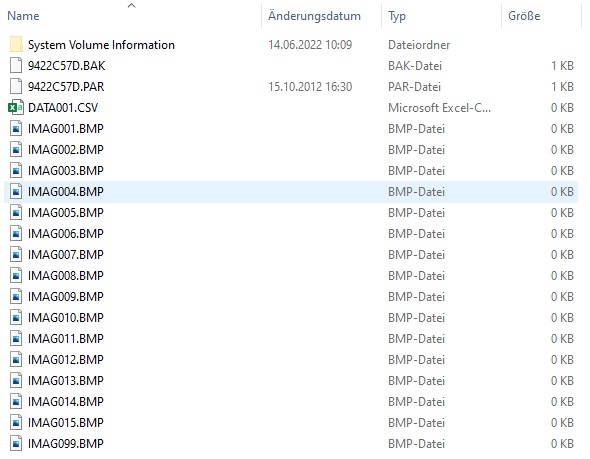590x459 pixels.
Task: Click the image icon of IMAG014.BMP
Action: coord(16,402)
